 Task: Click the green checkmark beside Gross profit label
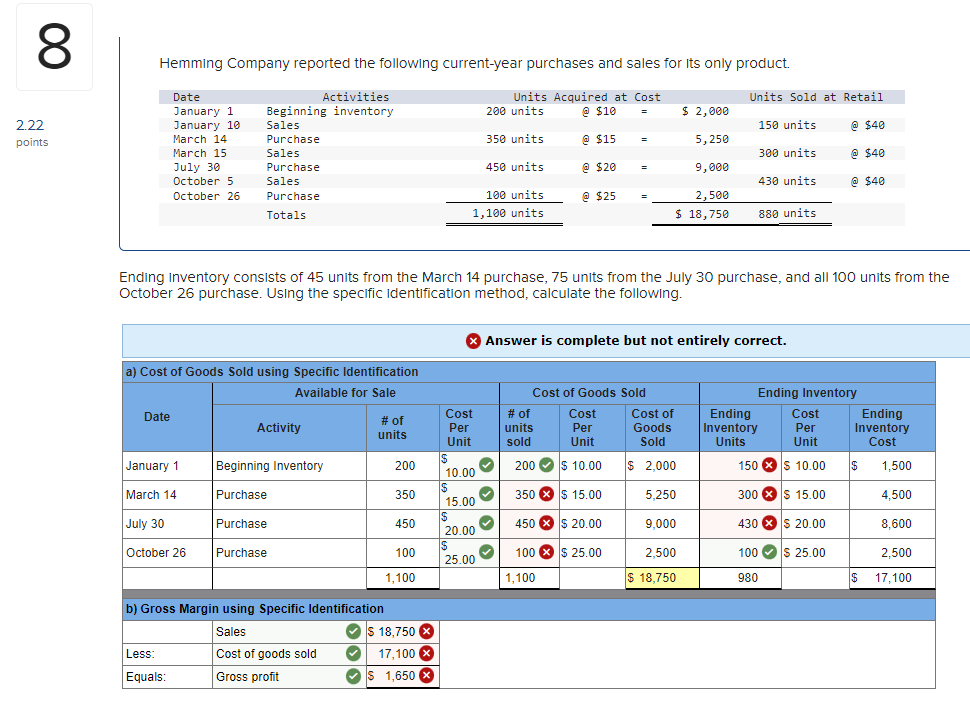coord(353,676)
